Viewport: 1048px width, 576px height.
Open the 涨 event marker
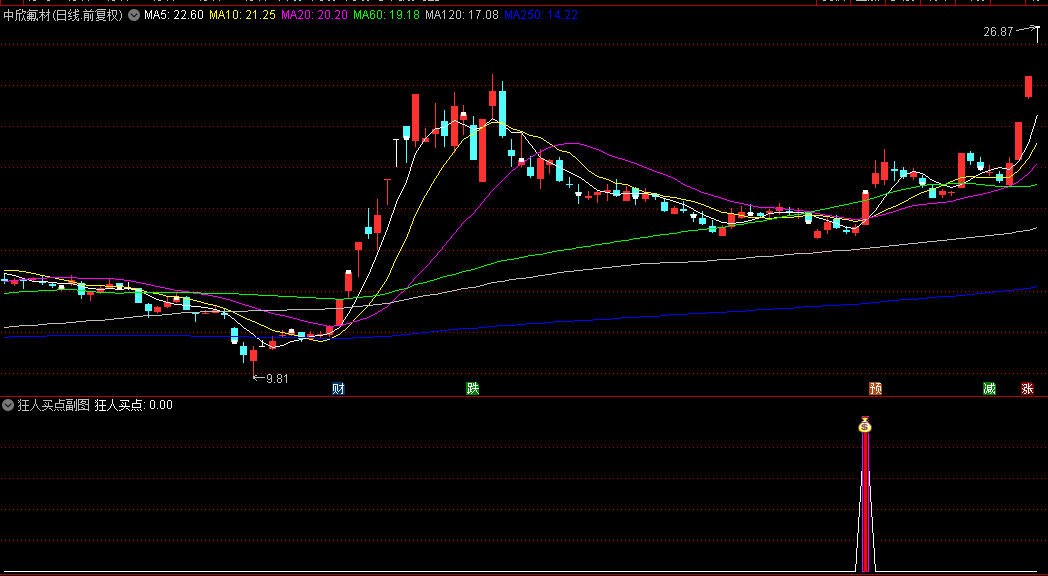(1027, 389)
